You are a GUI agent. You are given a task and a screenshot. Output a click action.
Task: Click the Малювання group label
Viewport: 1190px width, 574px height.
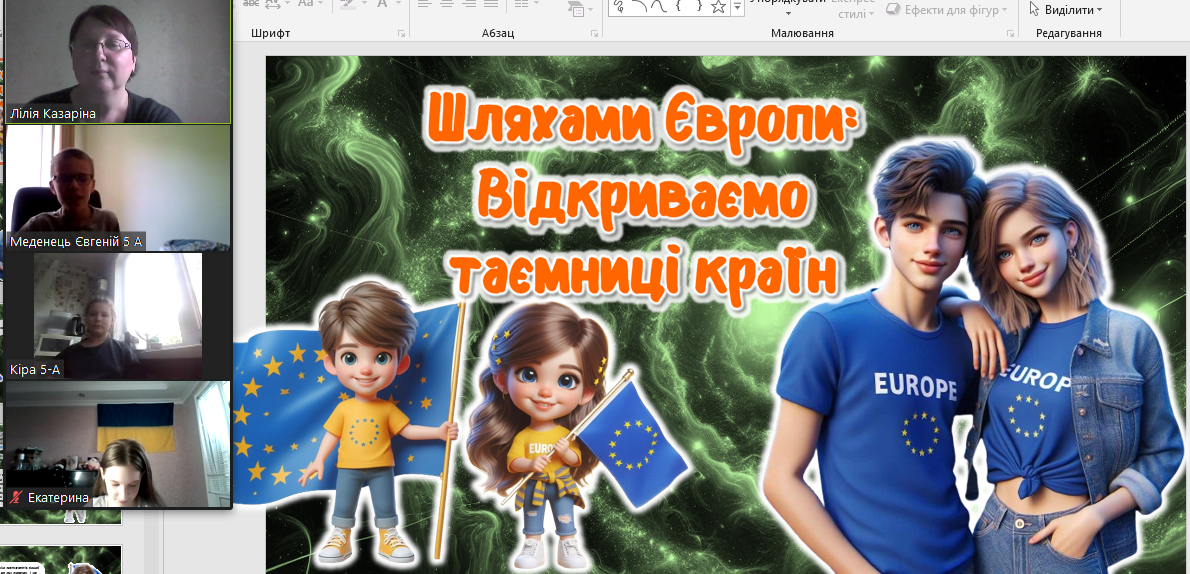[x=802, y=33]
